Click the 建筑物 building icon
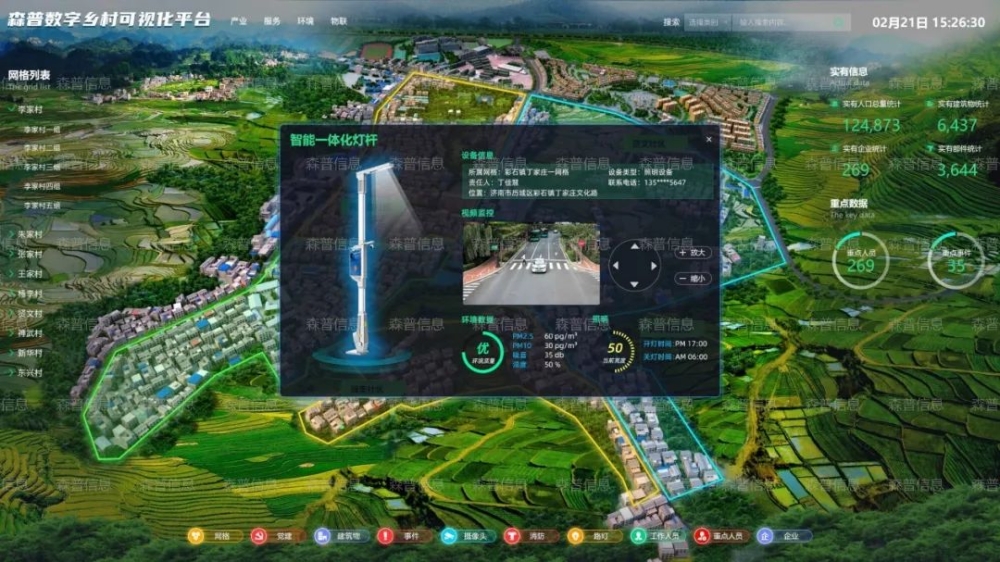Image resolution: width=1000 pixels, height=562 pixels. [322, 536]
